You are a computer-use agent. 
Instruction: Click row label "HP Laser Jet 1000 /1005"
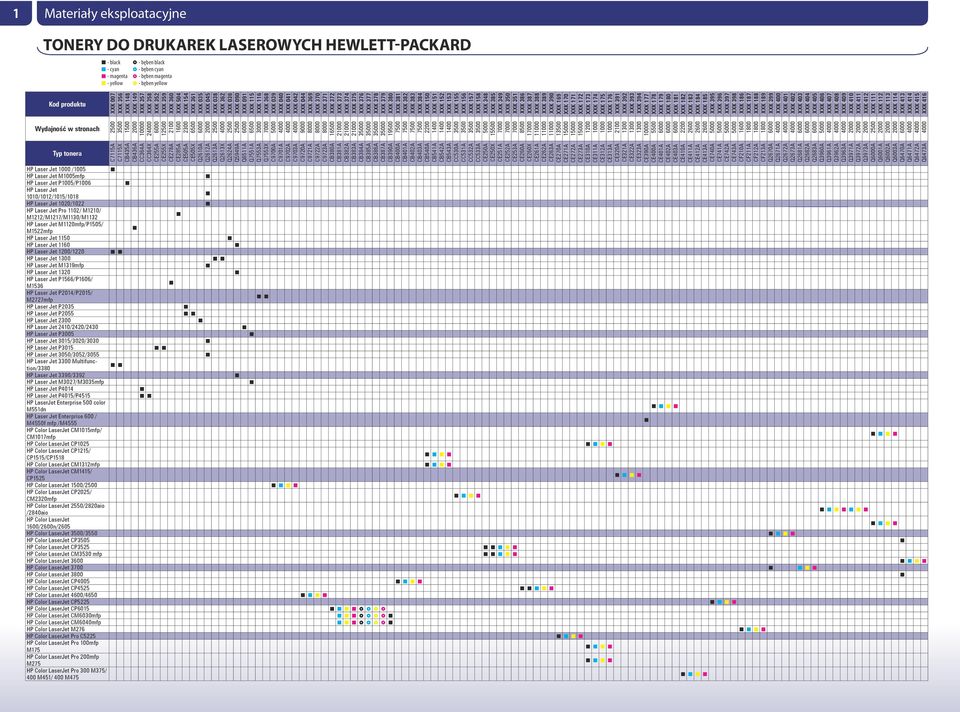point(56,169)
